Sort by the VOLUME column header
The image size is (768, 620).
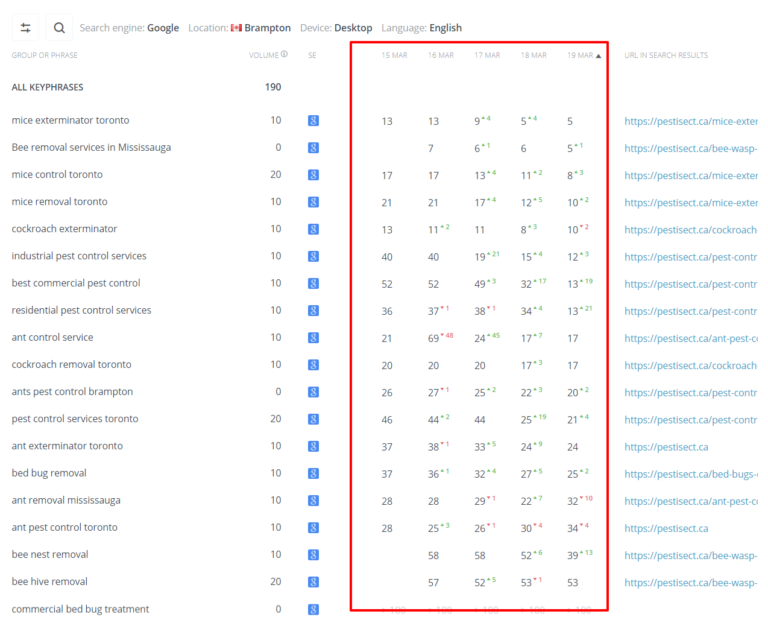(264, 55)
